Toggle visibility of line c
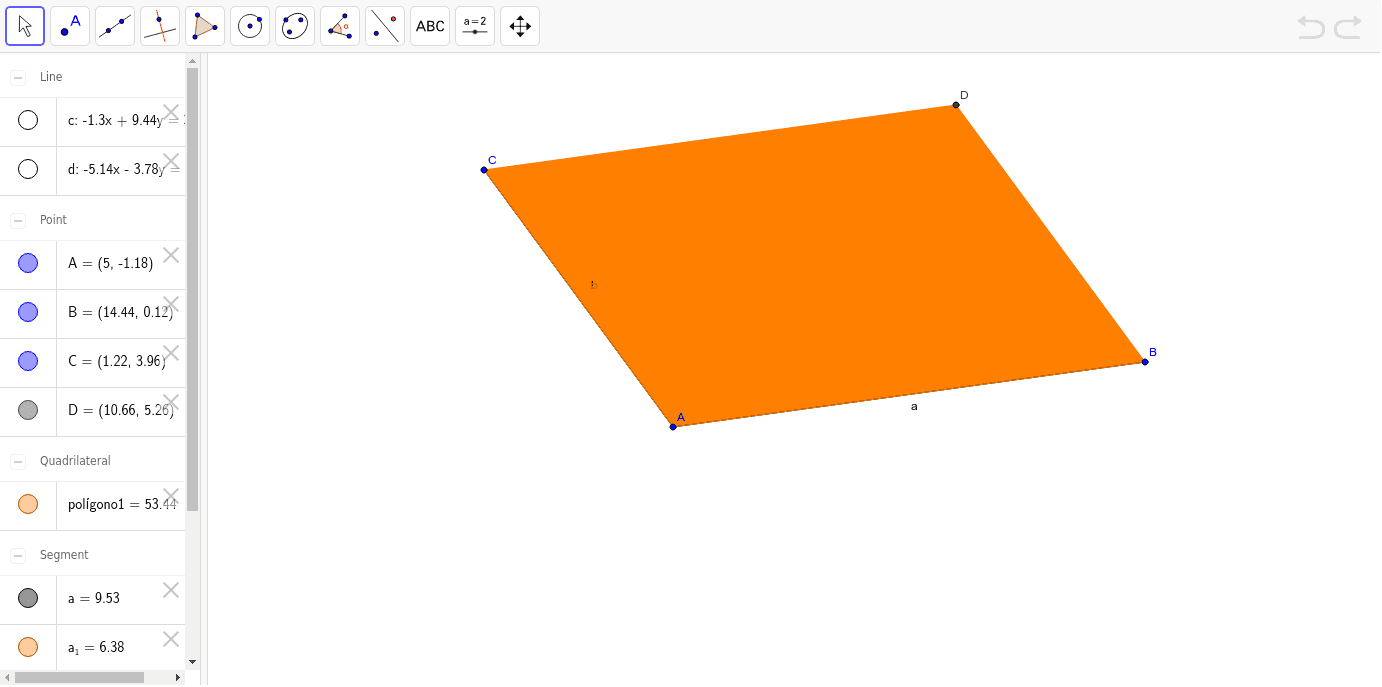The height and width of the screenshot is (687, 1382). (x=28, y=120)
